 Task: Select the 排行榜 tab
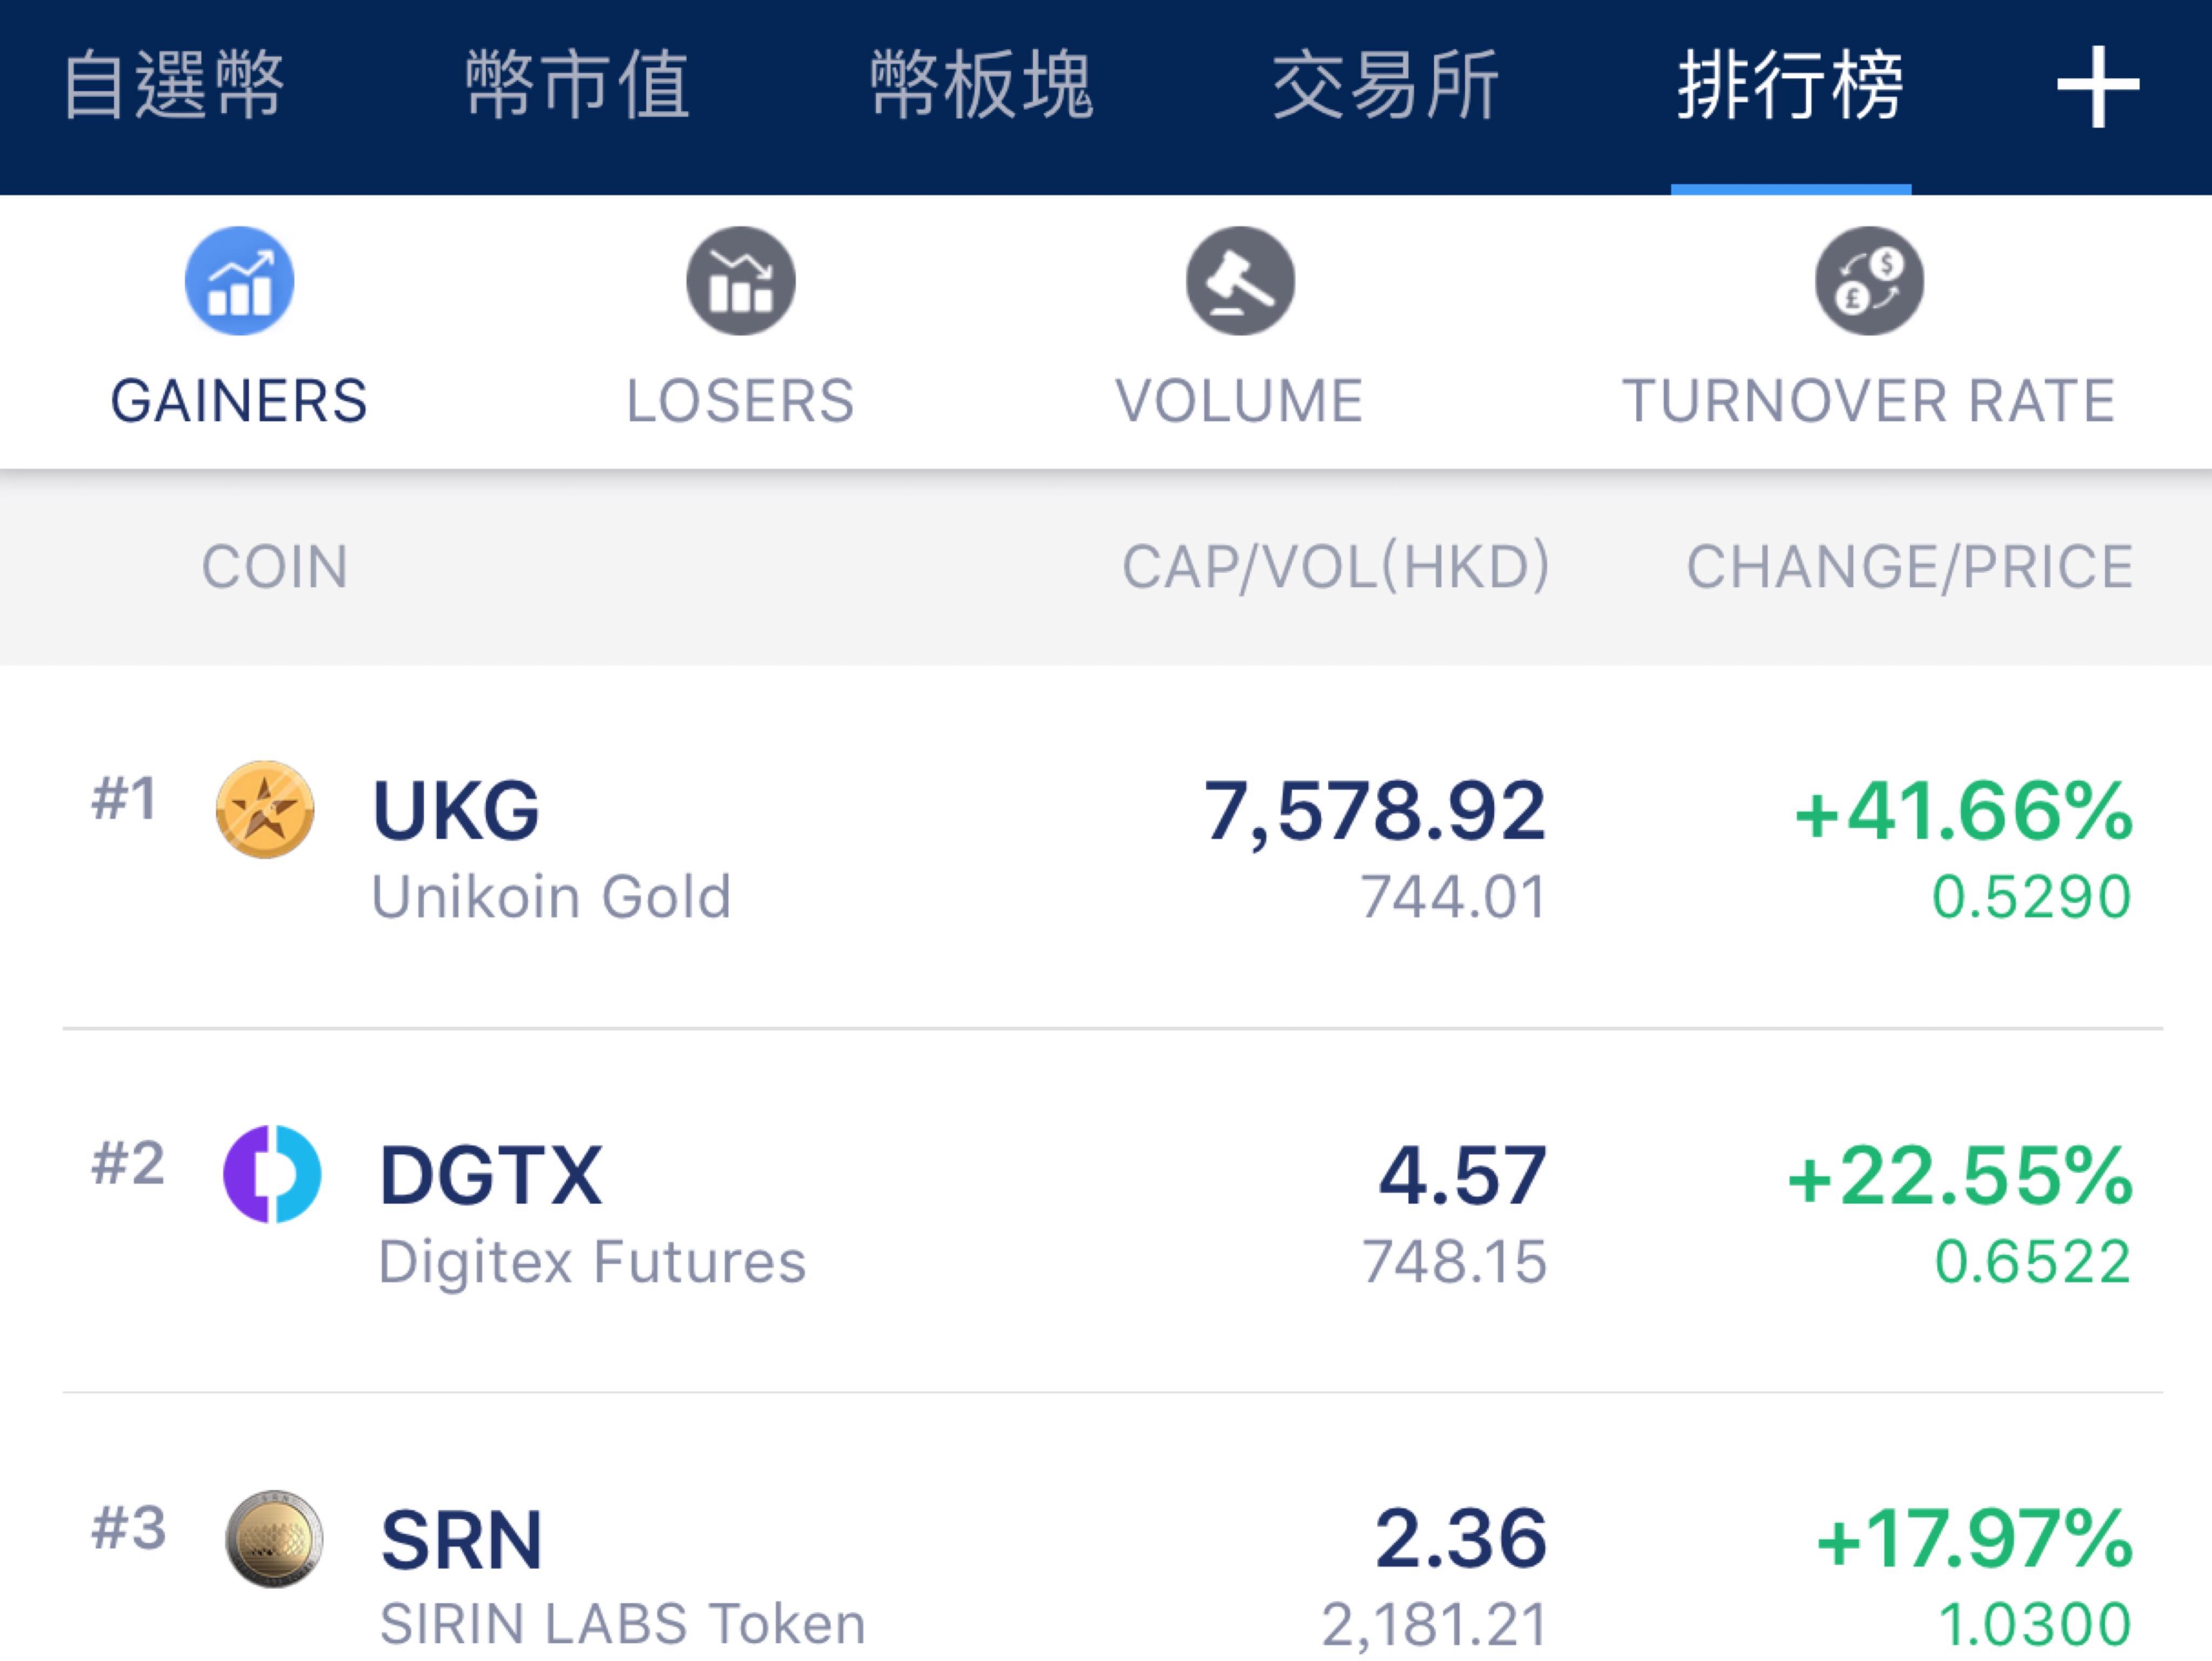(1790, 85)
